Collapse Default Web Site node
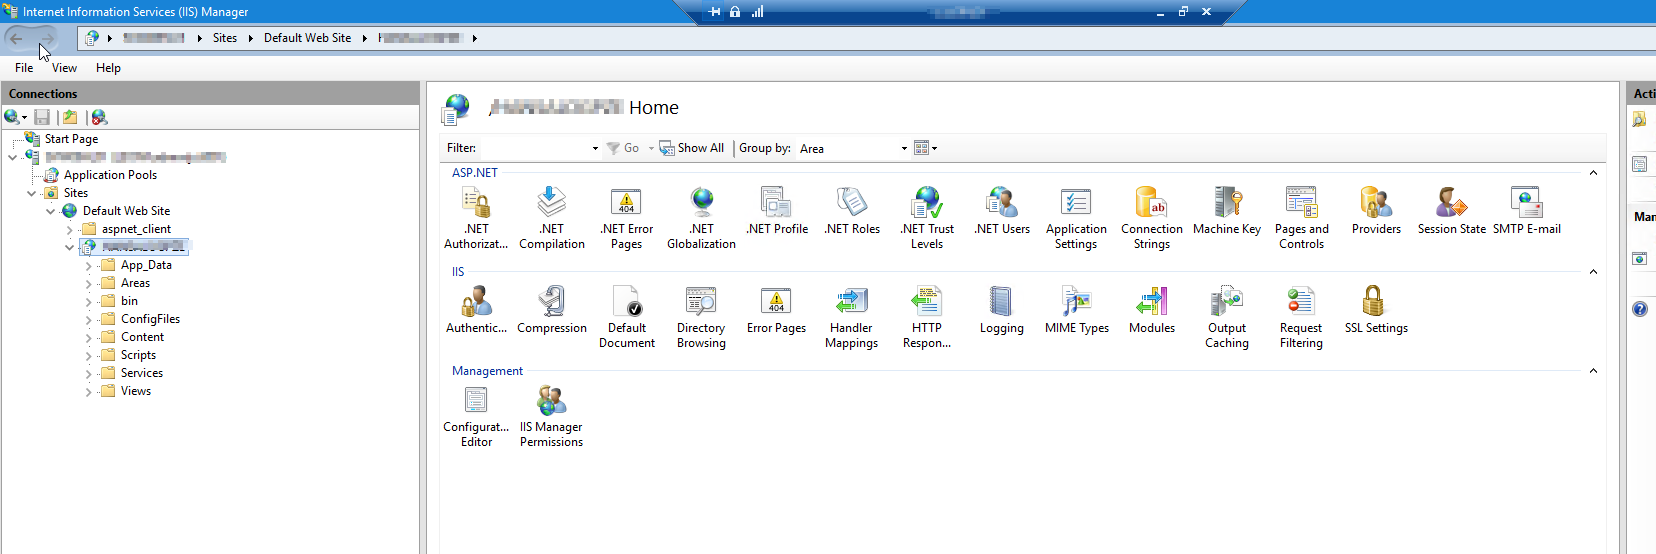This screenshot has height=554, width=1656. [50, 211]
